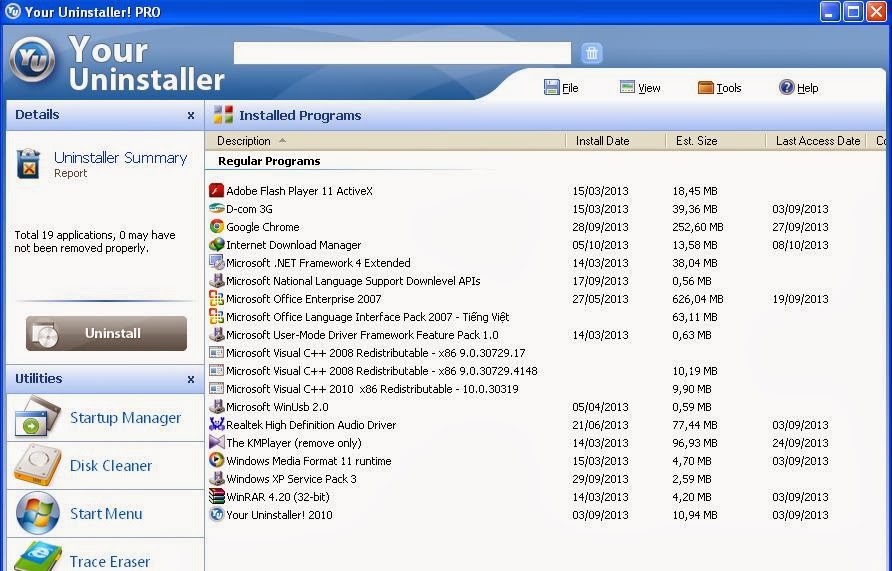Click the Uninstaller Summary title text

coord(121,158)
